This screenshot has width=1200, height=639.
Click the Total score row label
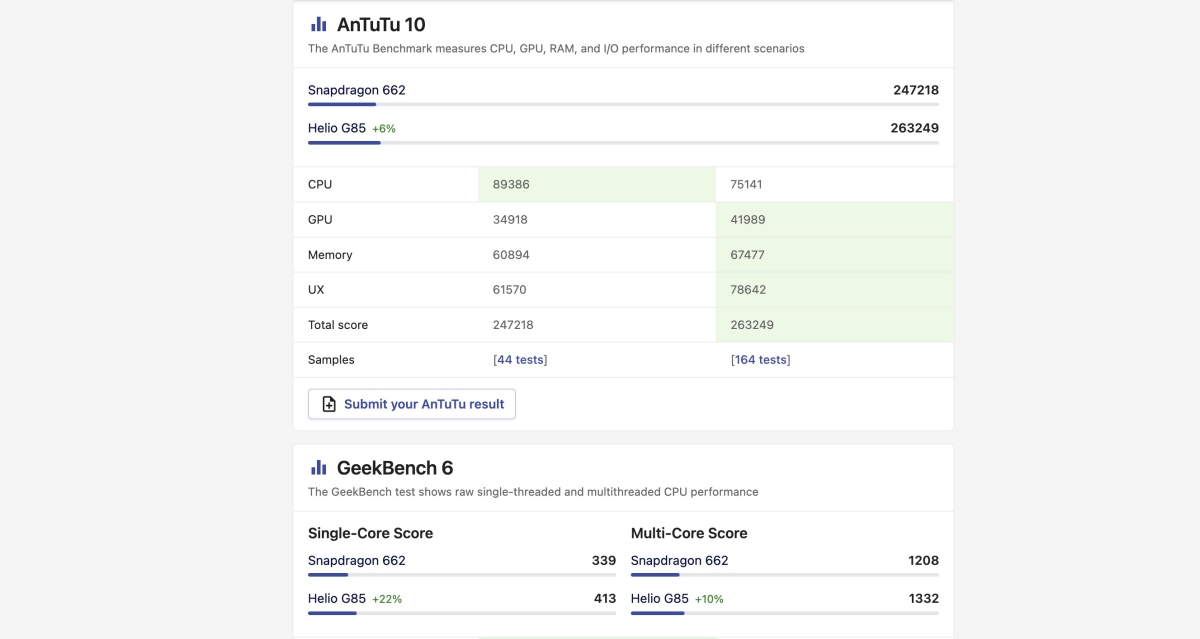pos(338,325)
